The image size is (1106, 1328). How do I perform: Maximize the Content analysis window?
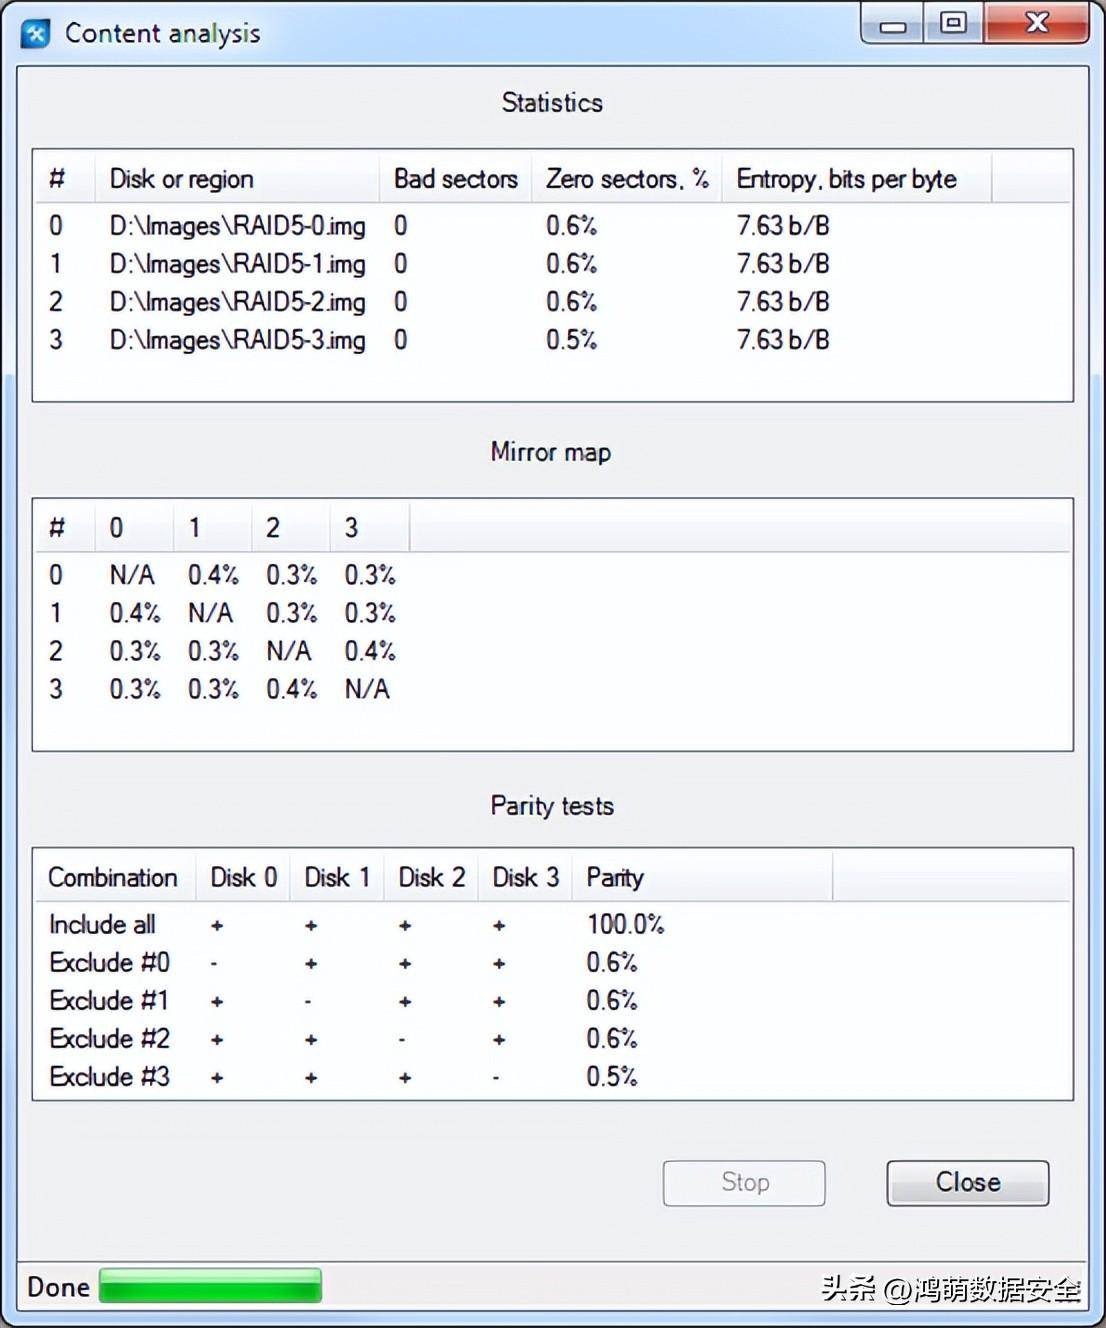coord(953,24)
